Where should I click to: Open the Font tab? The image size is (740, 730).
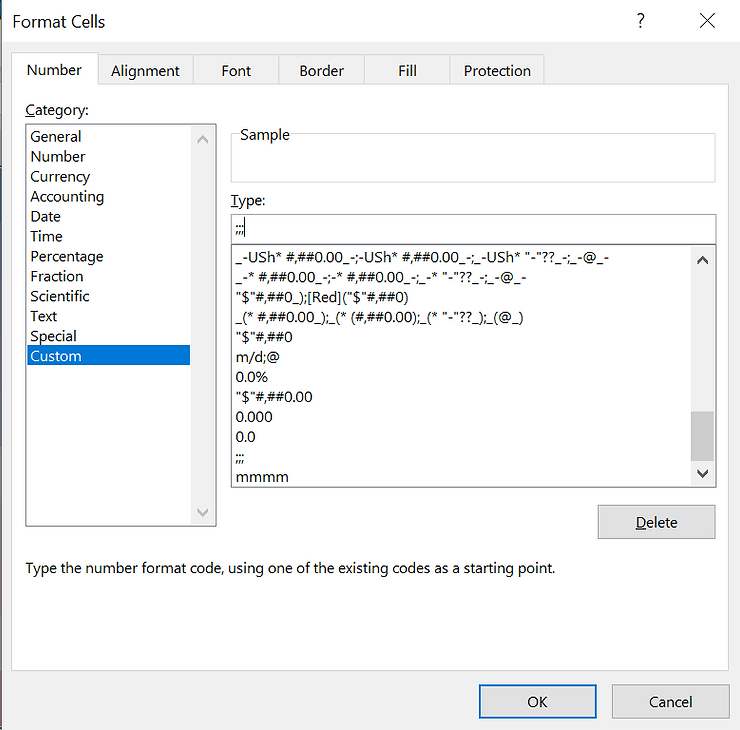(x=236, y=71)
